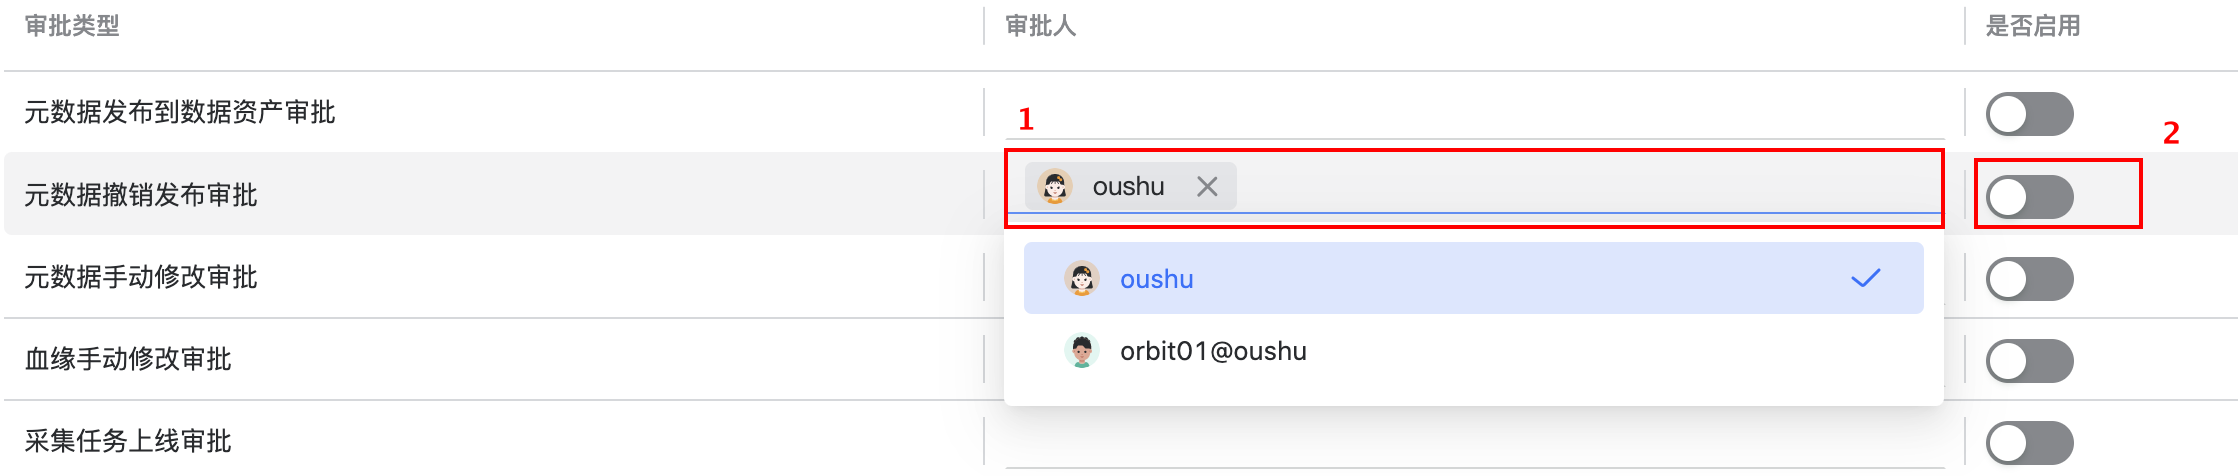Enable 元数据撤销发布审批 toggle
Image resolution: width=2238 pixels, height=476 pixels.
tap(2030, 197)
